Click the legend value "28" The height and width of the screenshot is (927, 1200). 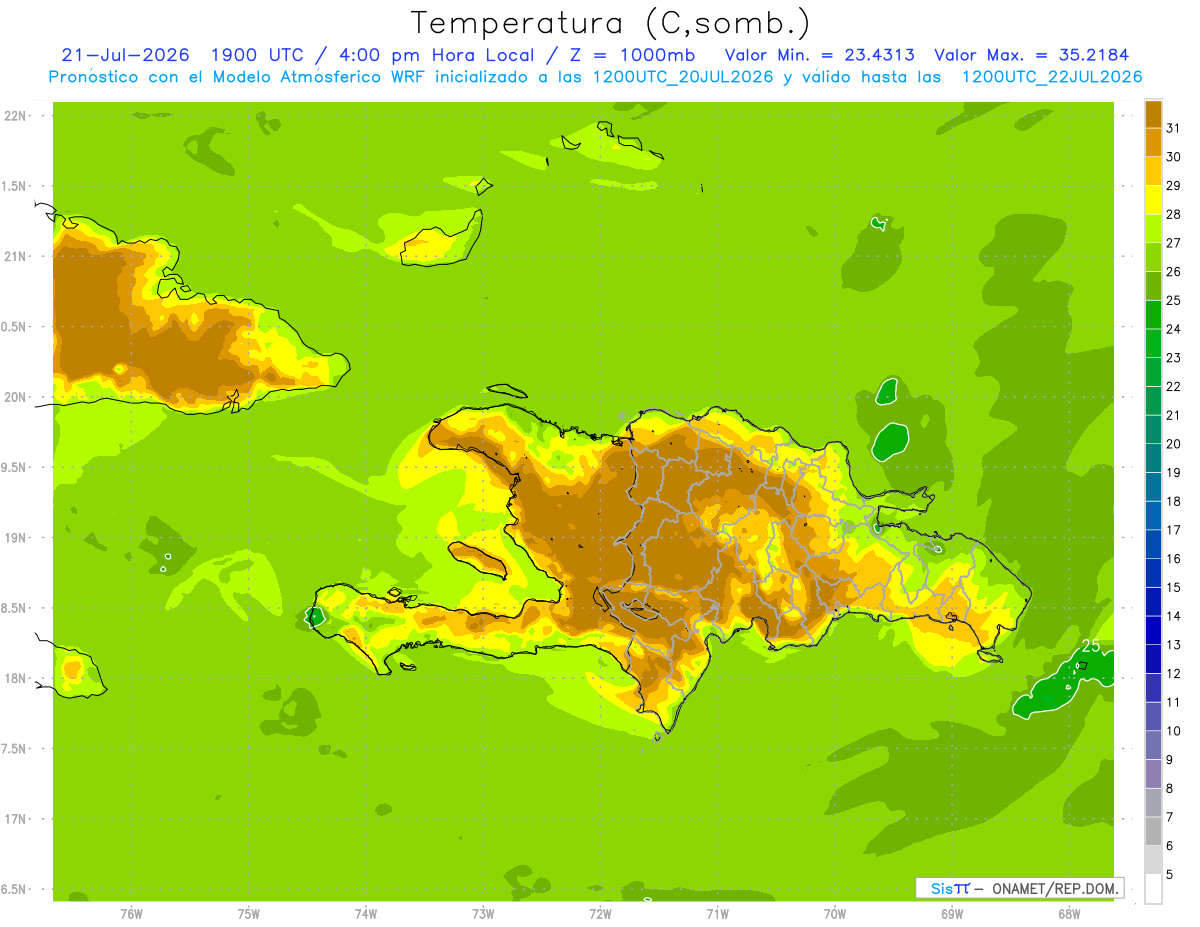coord(1173,214)
